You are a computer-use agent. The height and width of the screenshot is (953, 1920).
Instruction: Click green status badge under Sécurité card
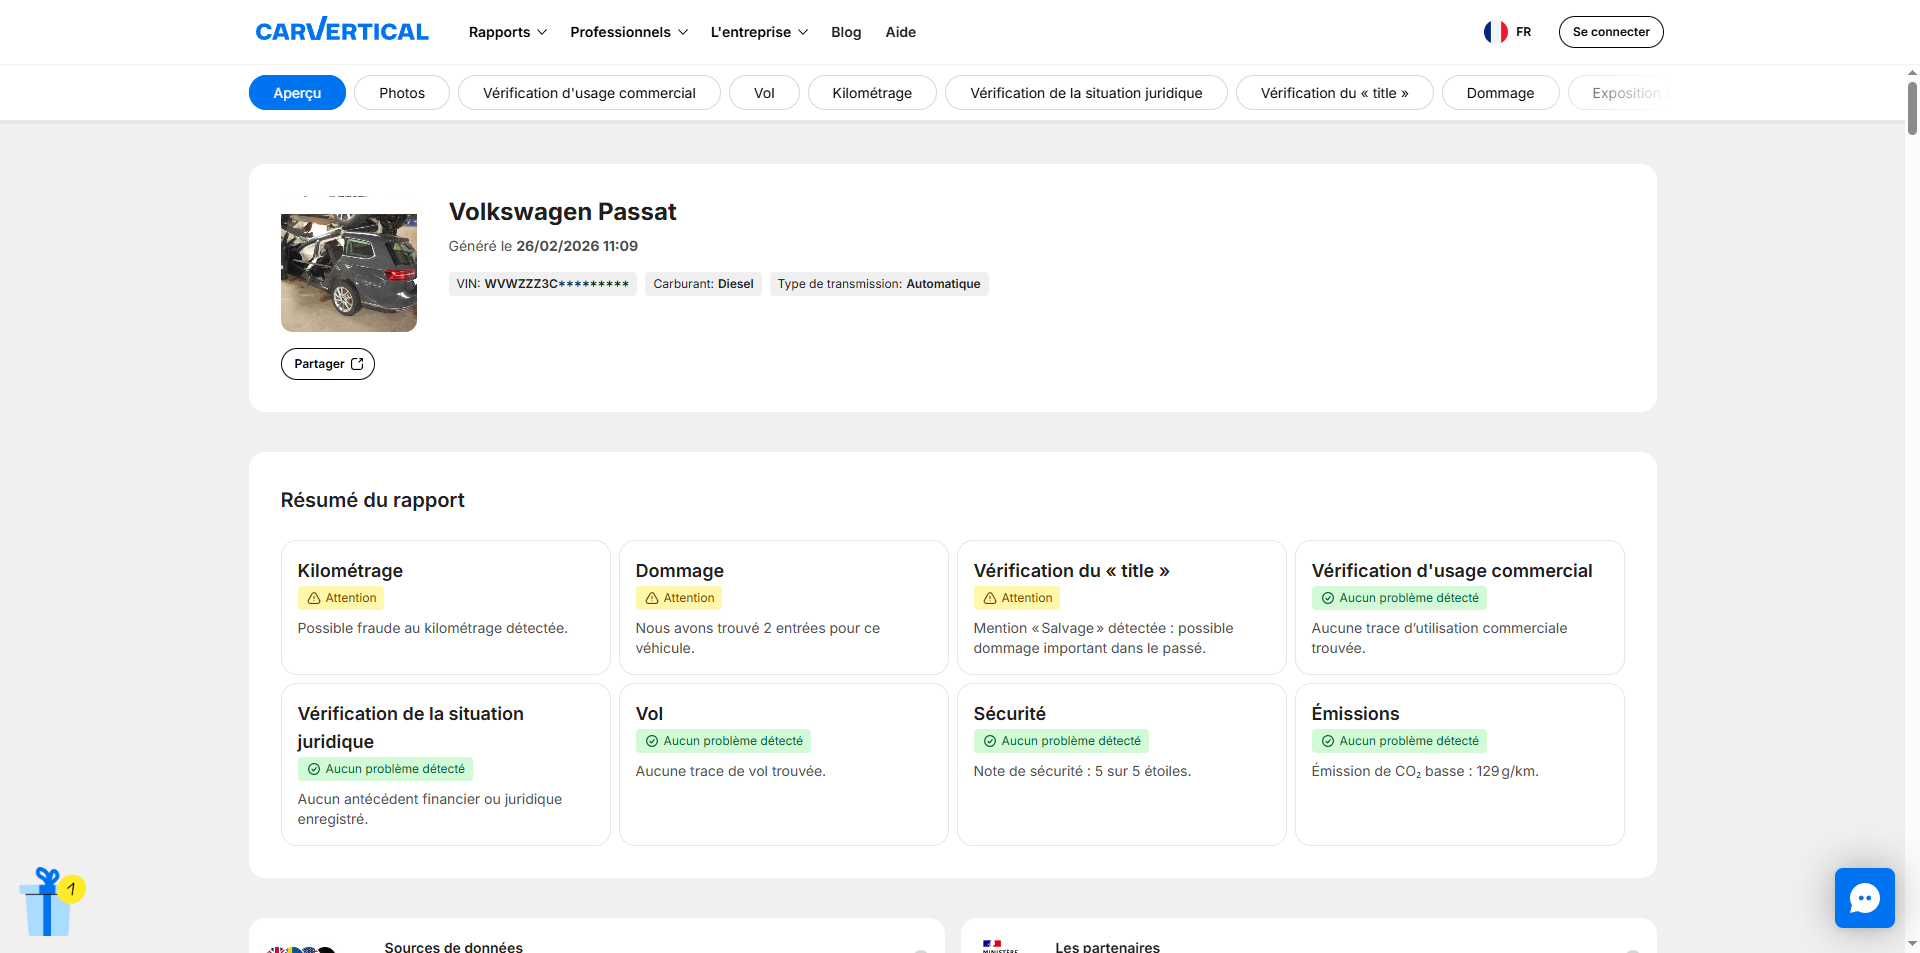point(1061,741)
